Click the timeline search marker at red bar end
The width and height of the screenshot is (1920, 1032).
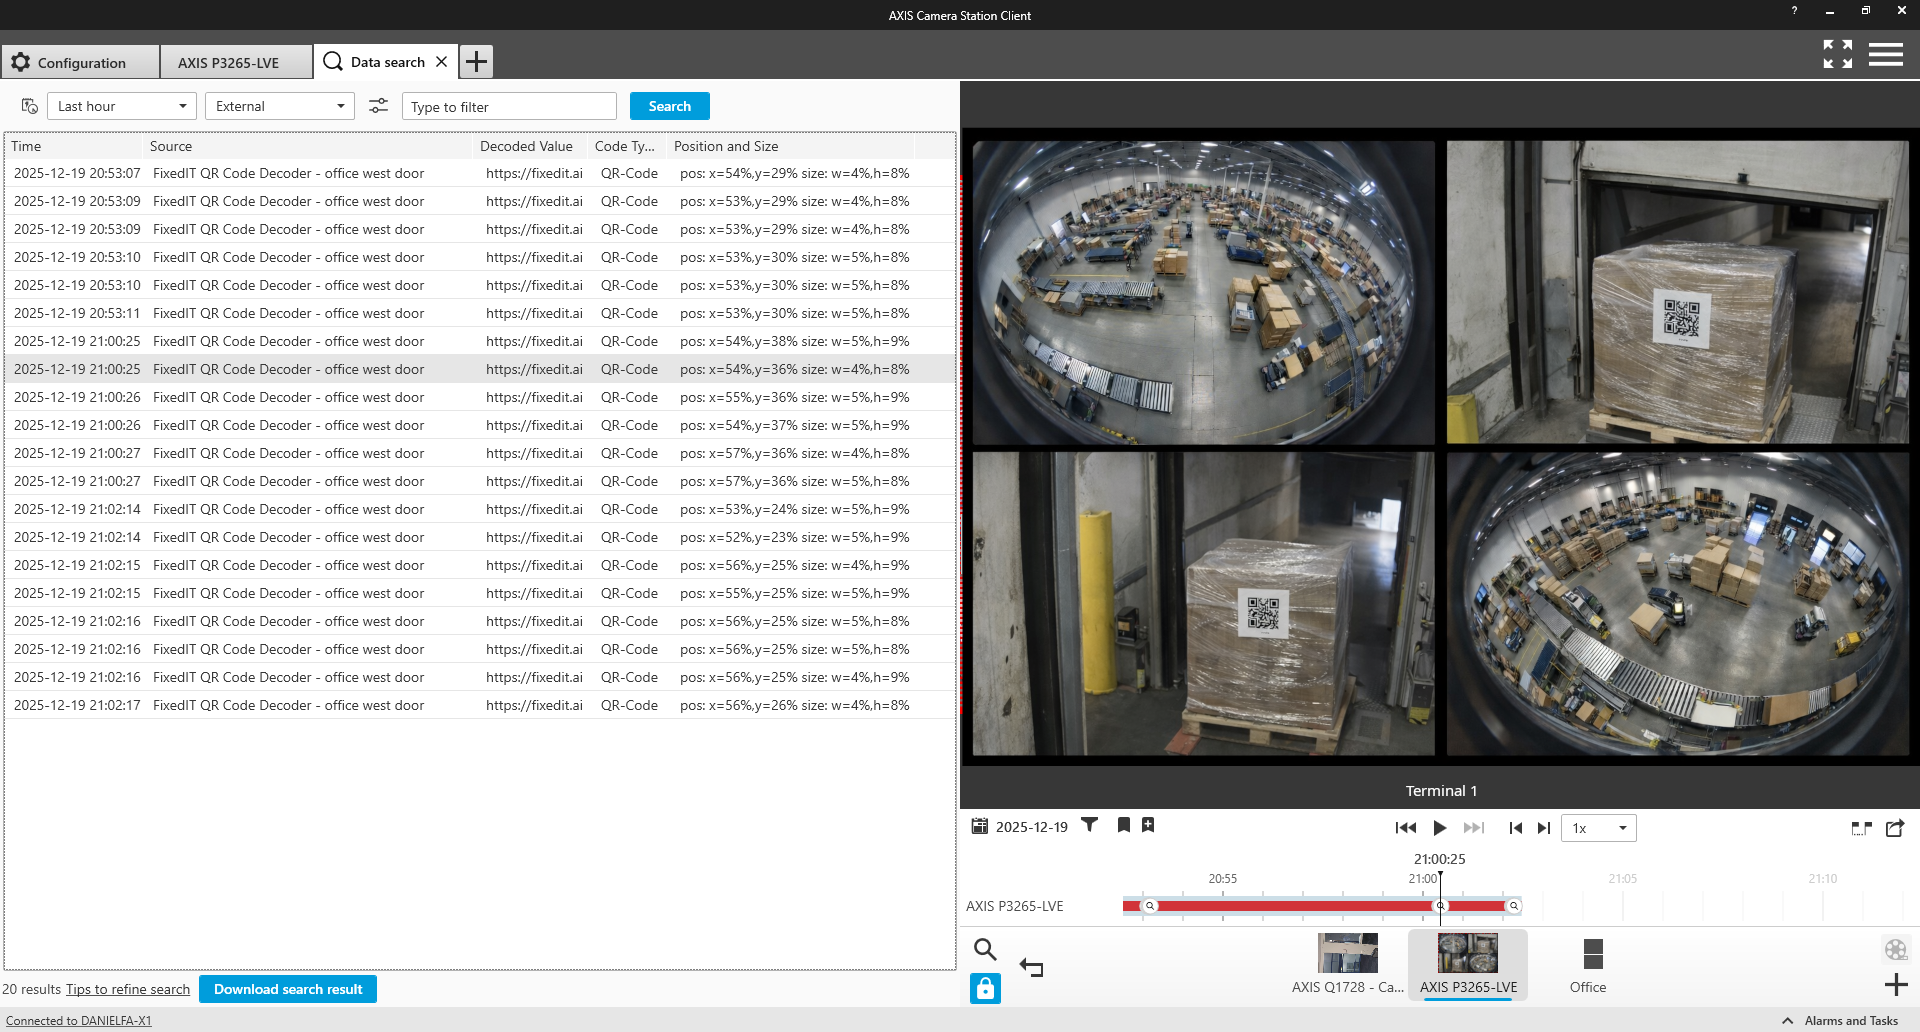1514,906
